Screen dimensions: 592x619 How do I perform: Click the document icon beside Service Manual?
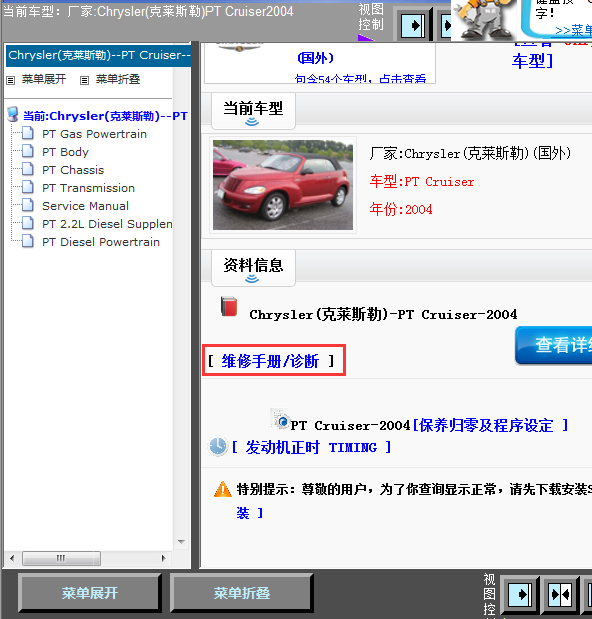28,205
